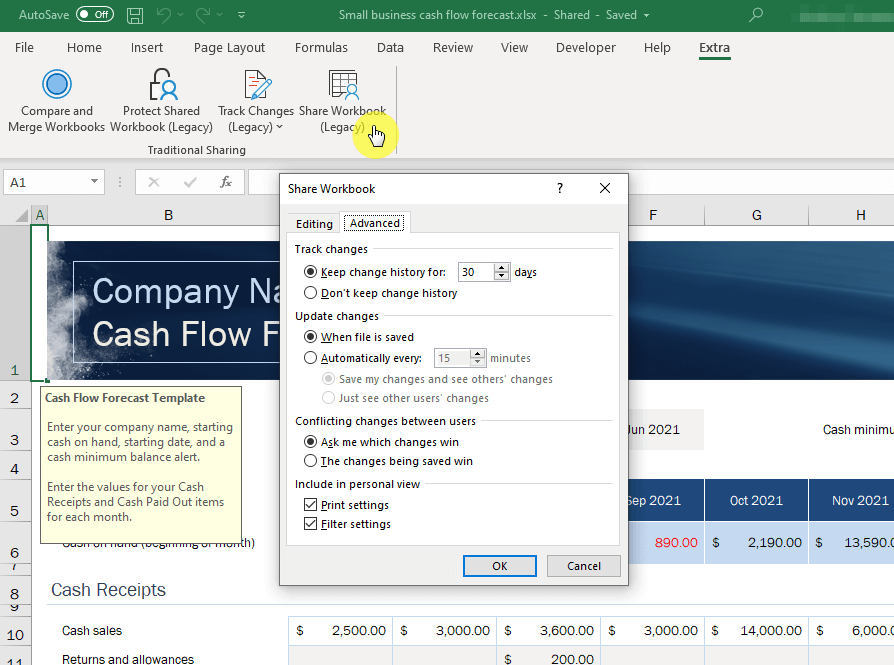
Task: Click the Name Box showing A1
Action: click(46, 182)
